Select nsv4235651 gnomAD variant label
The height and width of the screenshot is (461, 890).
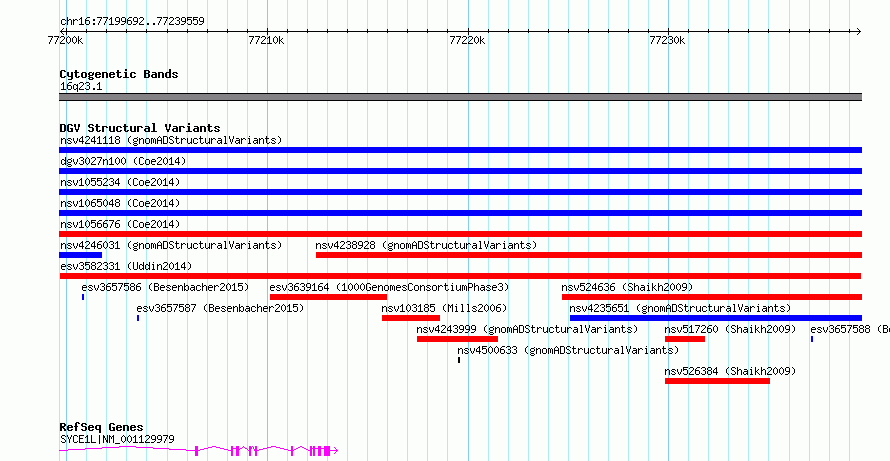click(680, 308)
